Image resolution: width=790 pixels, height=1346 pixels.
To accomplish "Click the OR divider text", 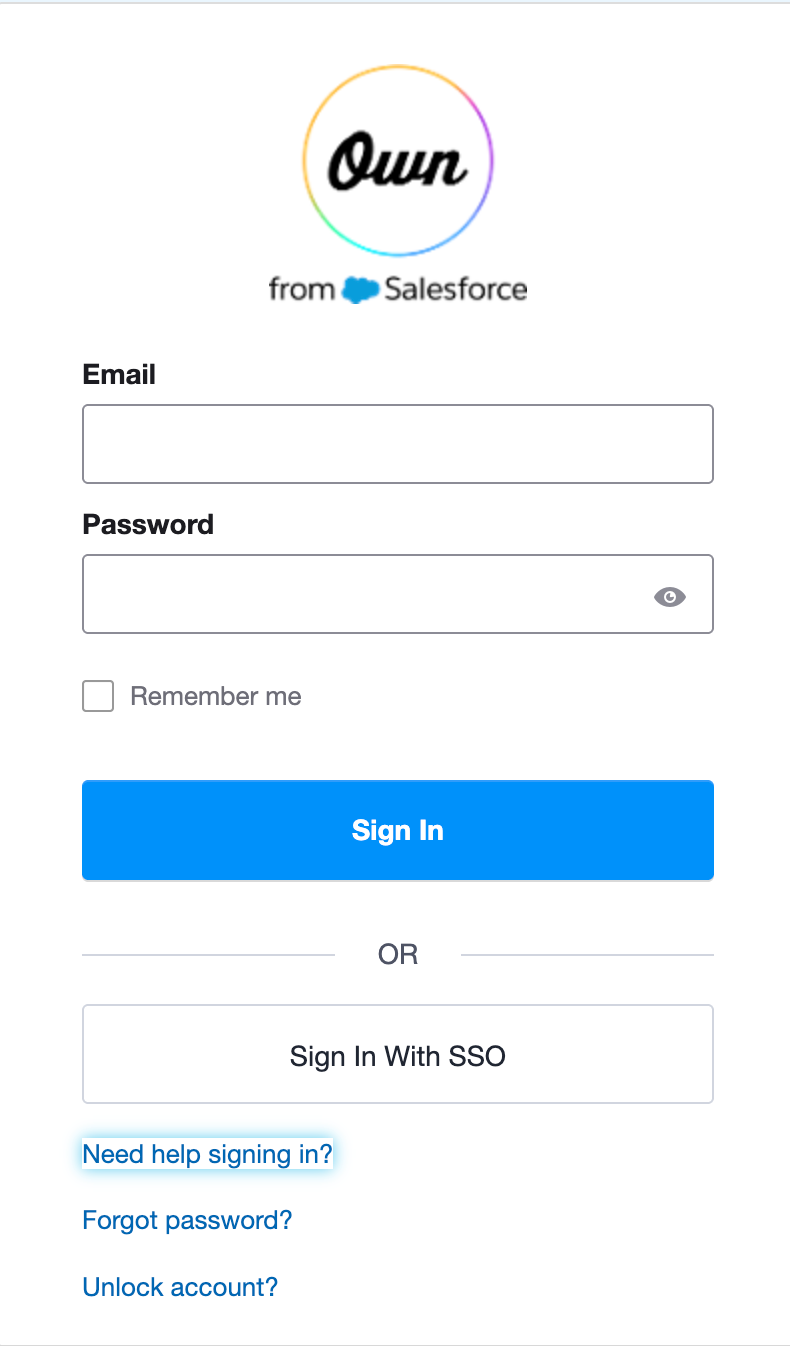I will [397, 954].
